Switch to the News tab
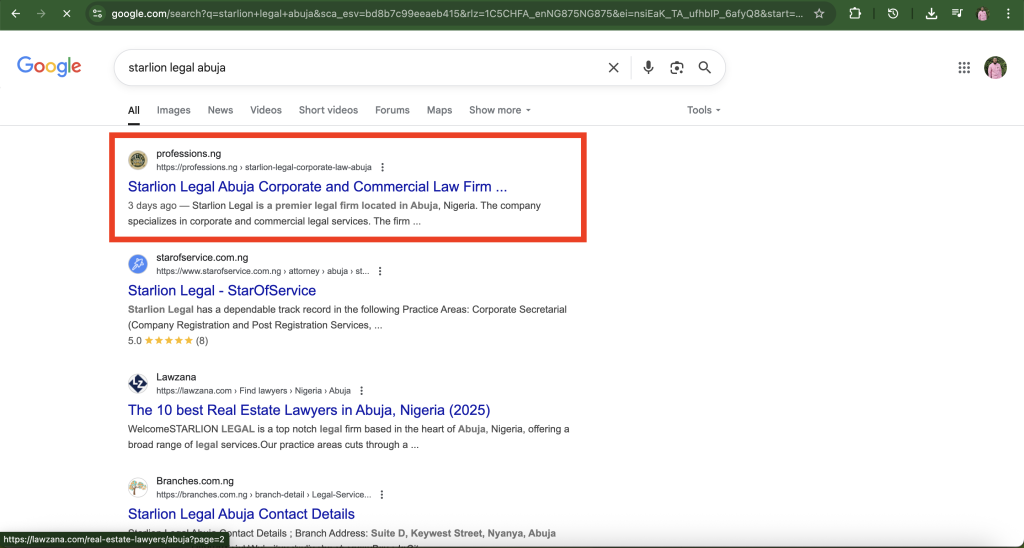This screenshot has height=548, width=1024. (x=220, y=110)
